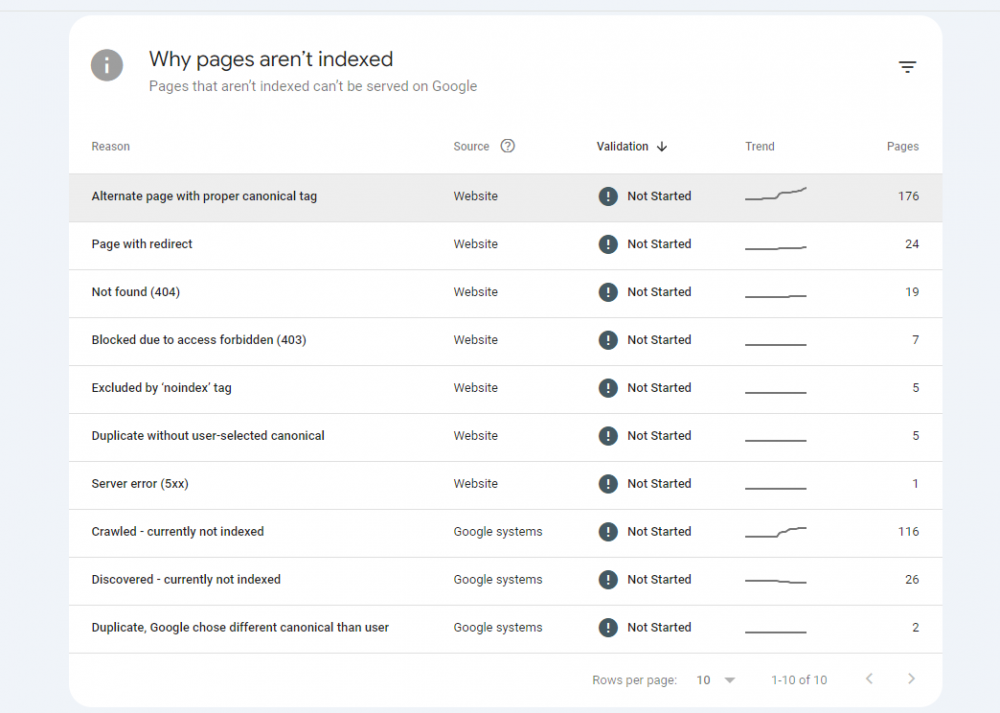The width and height of the screenshot is (1000, 713).
Task: Select Crawled - currently not indexed row
Action: [x=178, y=532]
